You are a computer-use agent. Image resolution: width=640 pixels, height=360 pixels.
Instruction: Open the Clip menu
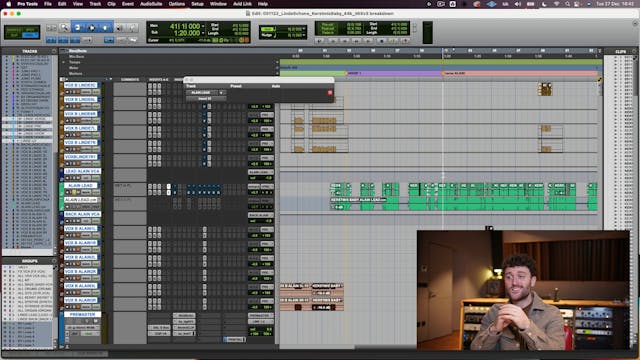(x=111, y=4)
